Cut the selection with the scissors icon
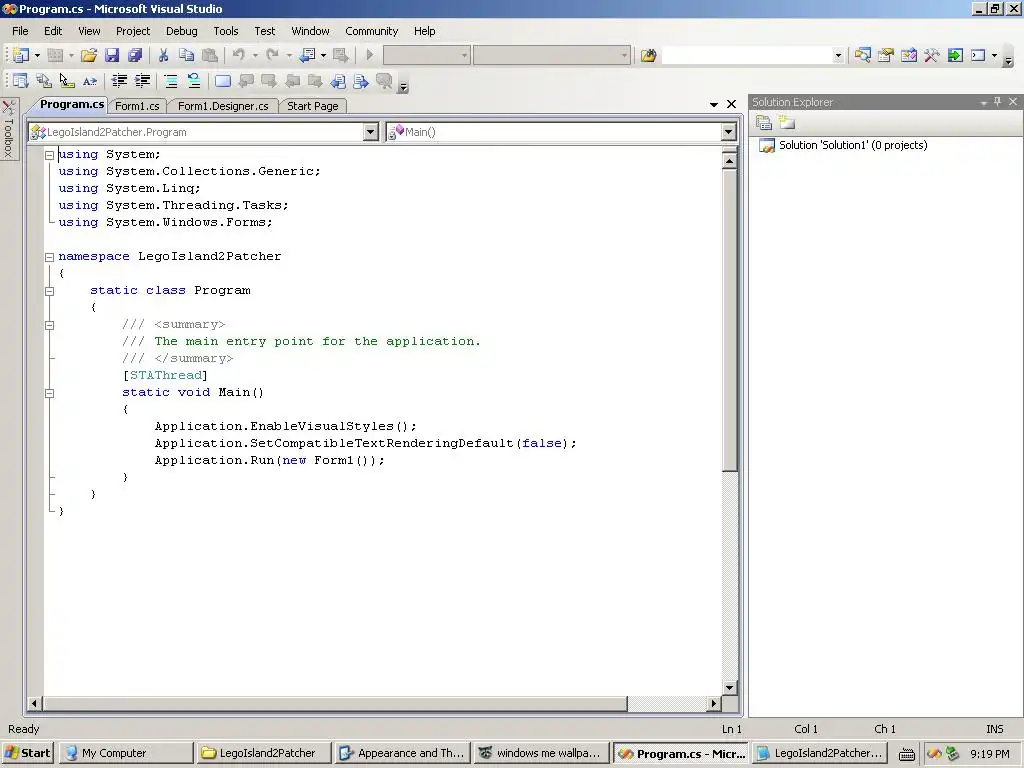The height and width of the screenshot is (768, 1024). [163, 56]
